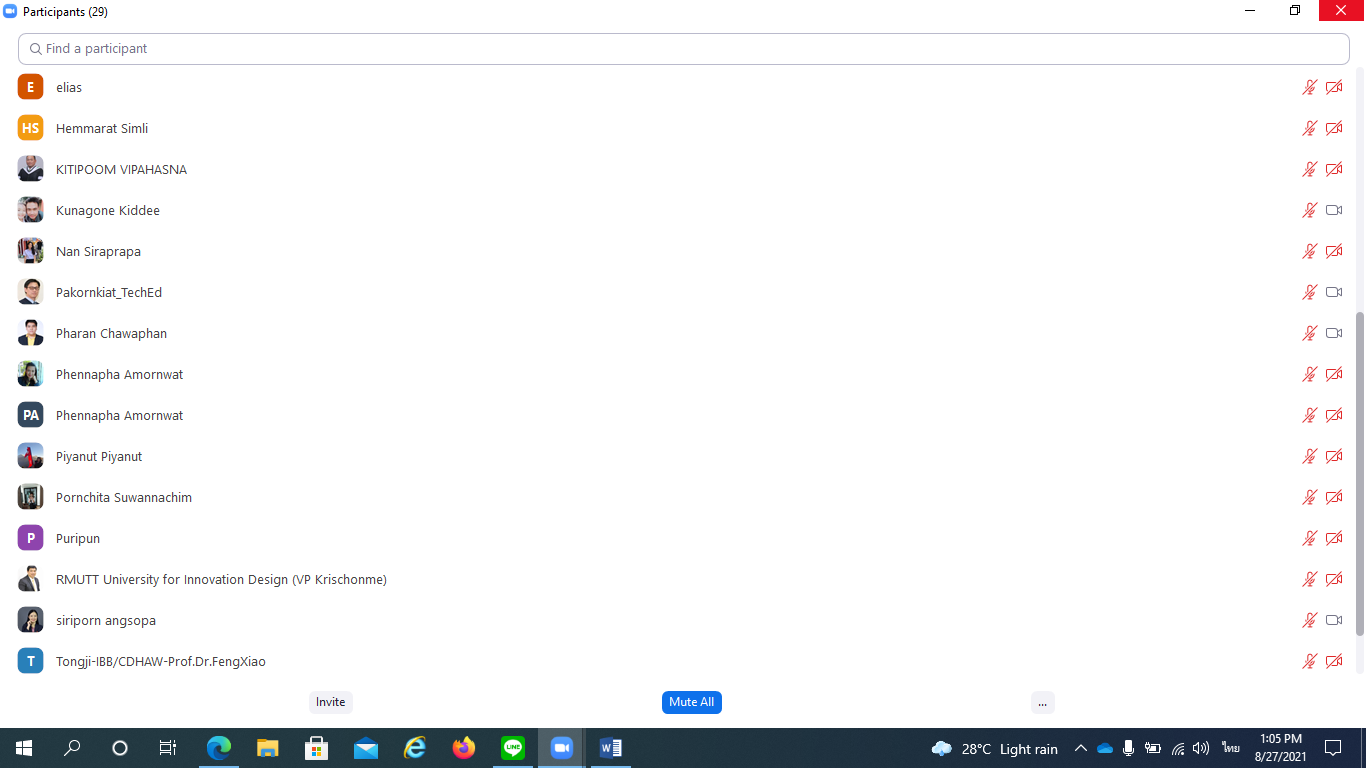Click the HS avatar for Hemmarat Simli
The image size is (1366, 768).
click(x=30, y=128)
